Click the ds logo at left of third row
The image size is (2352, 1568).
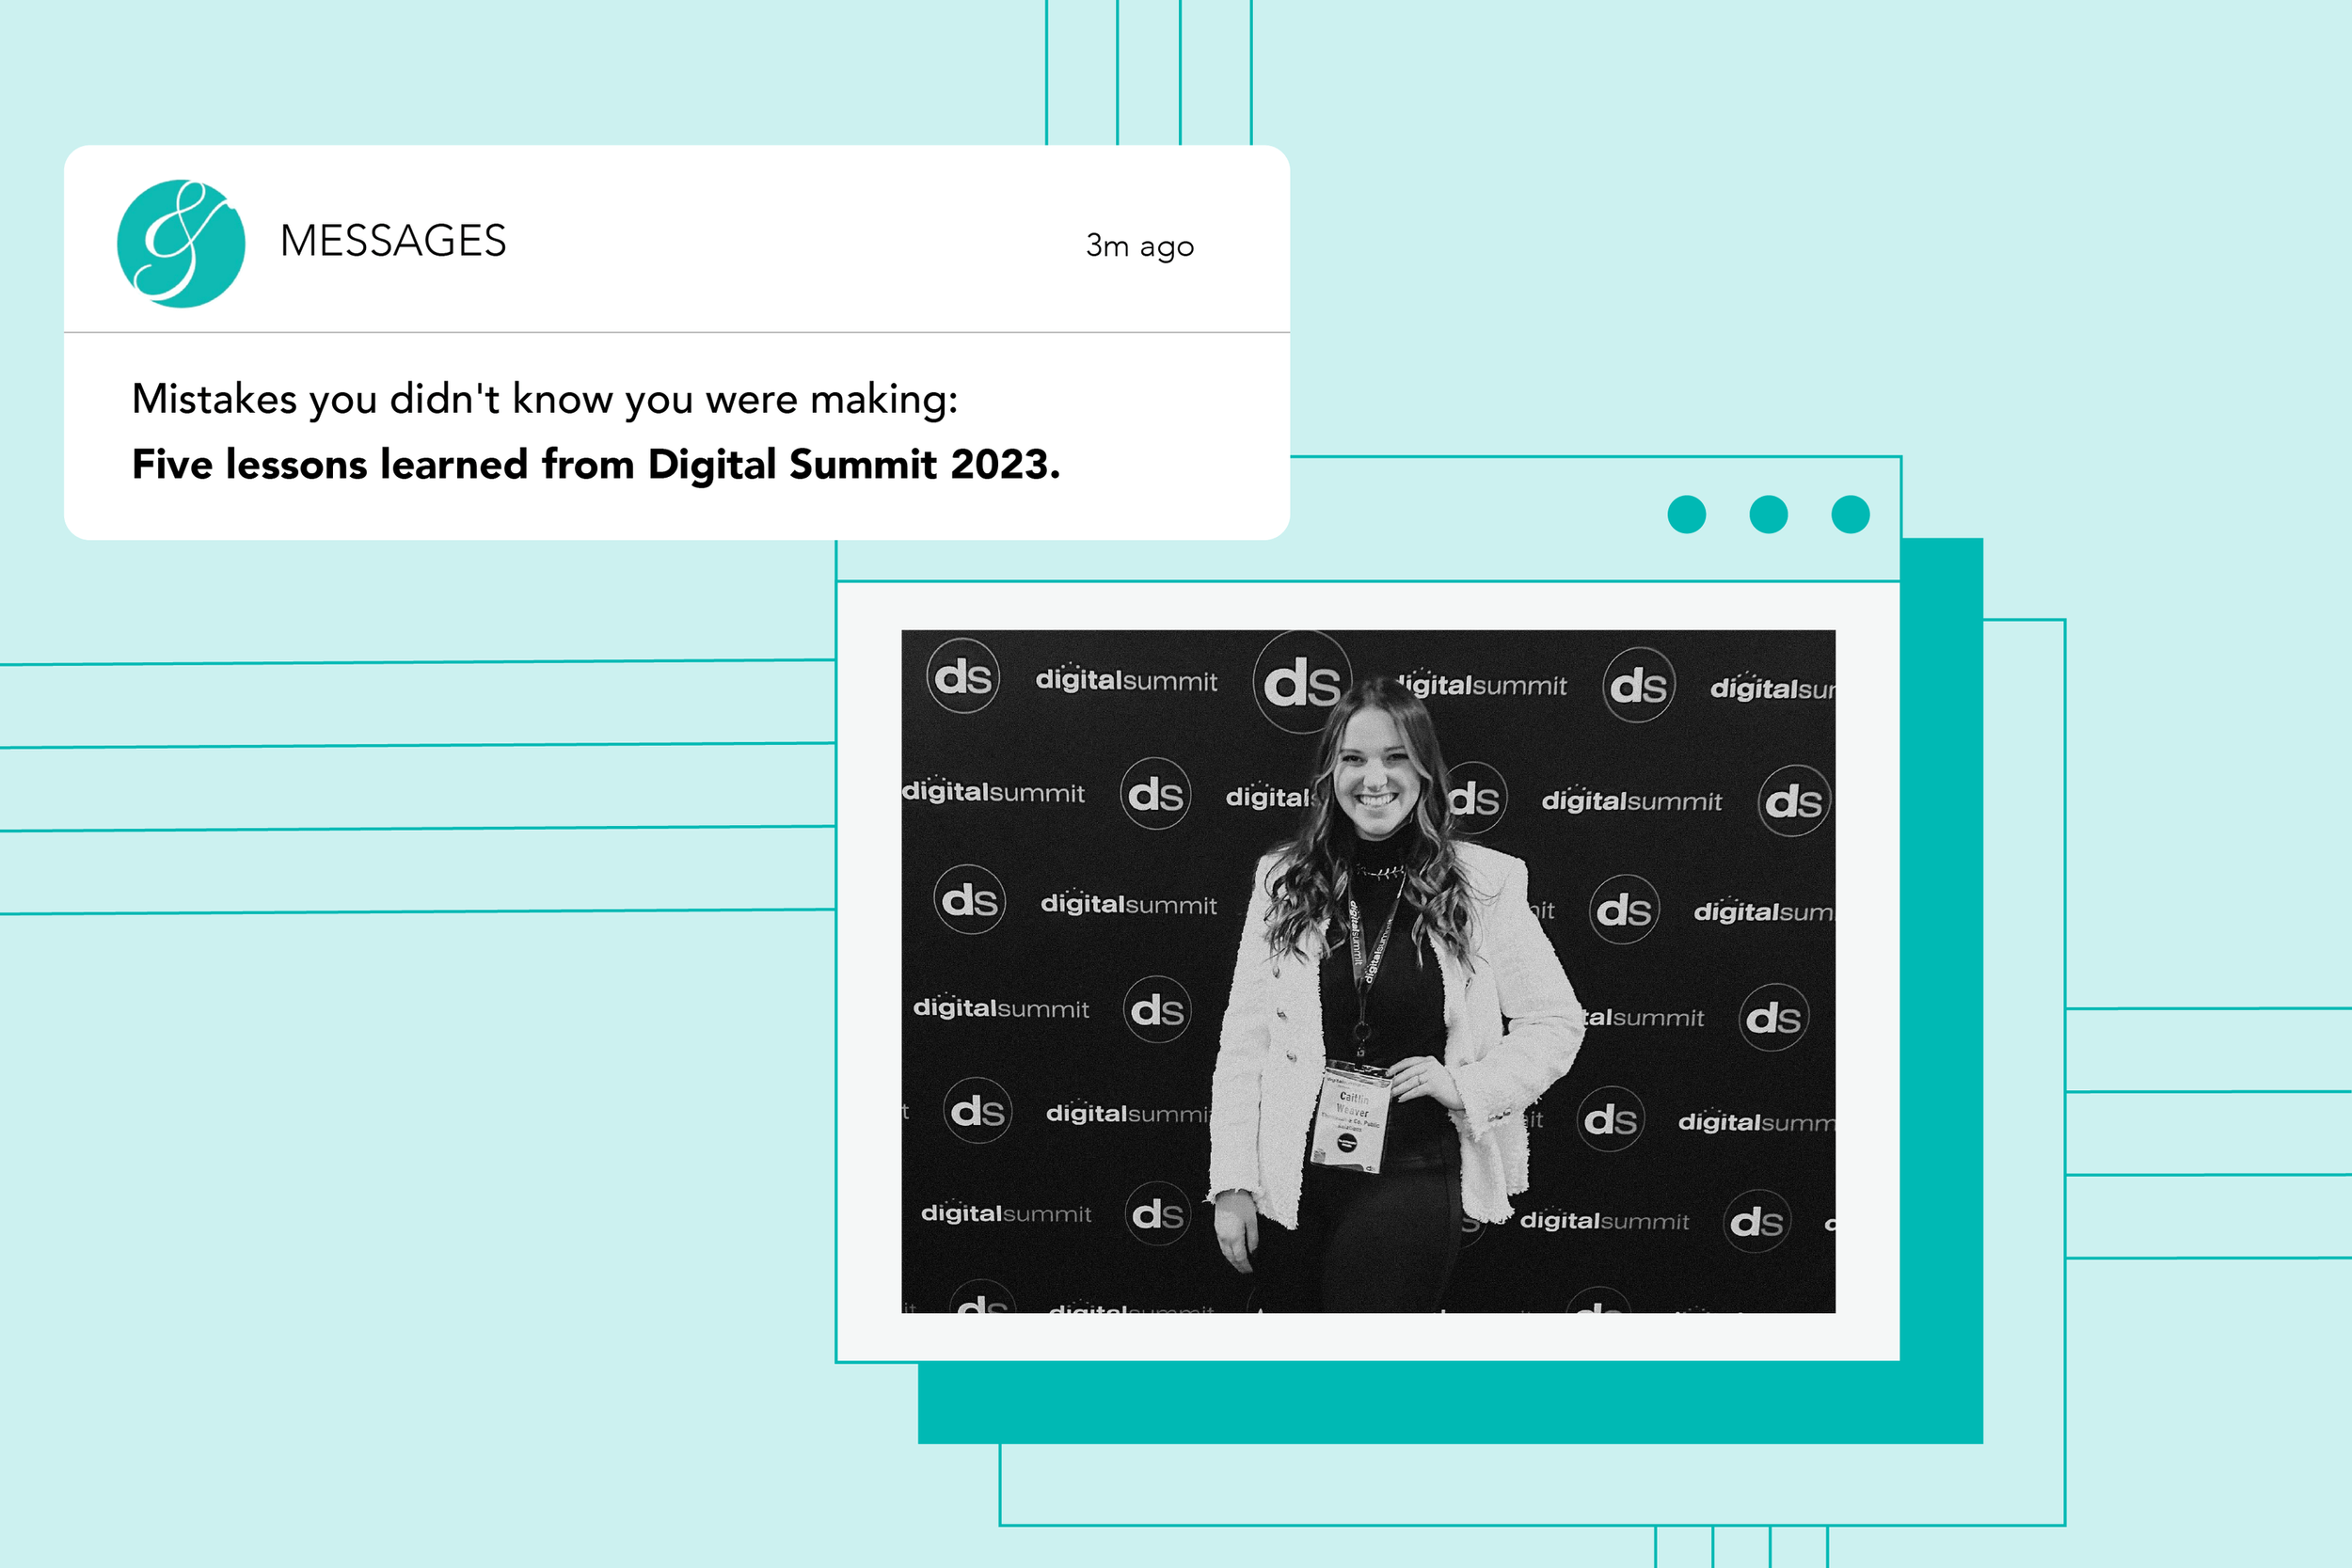tap(969, 900)
